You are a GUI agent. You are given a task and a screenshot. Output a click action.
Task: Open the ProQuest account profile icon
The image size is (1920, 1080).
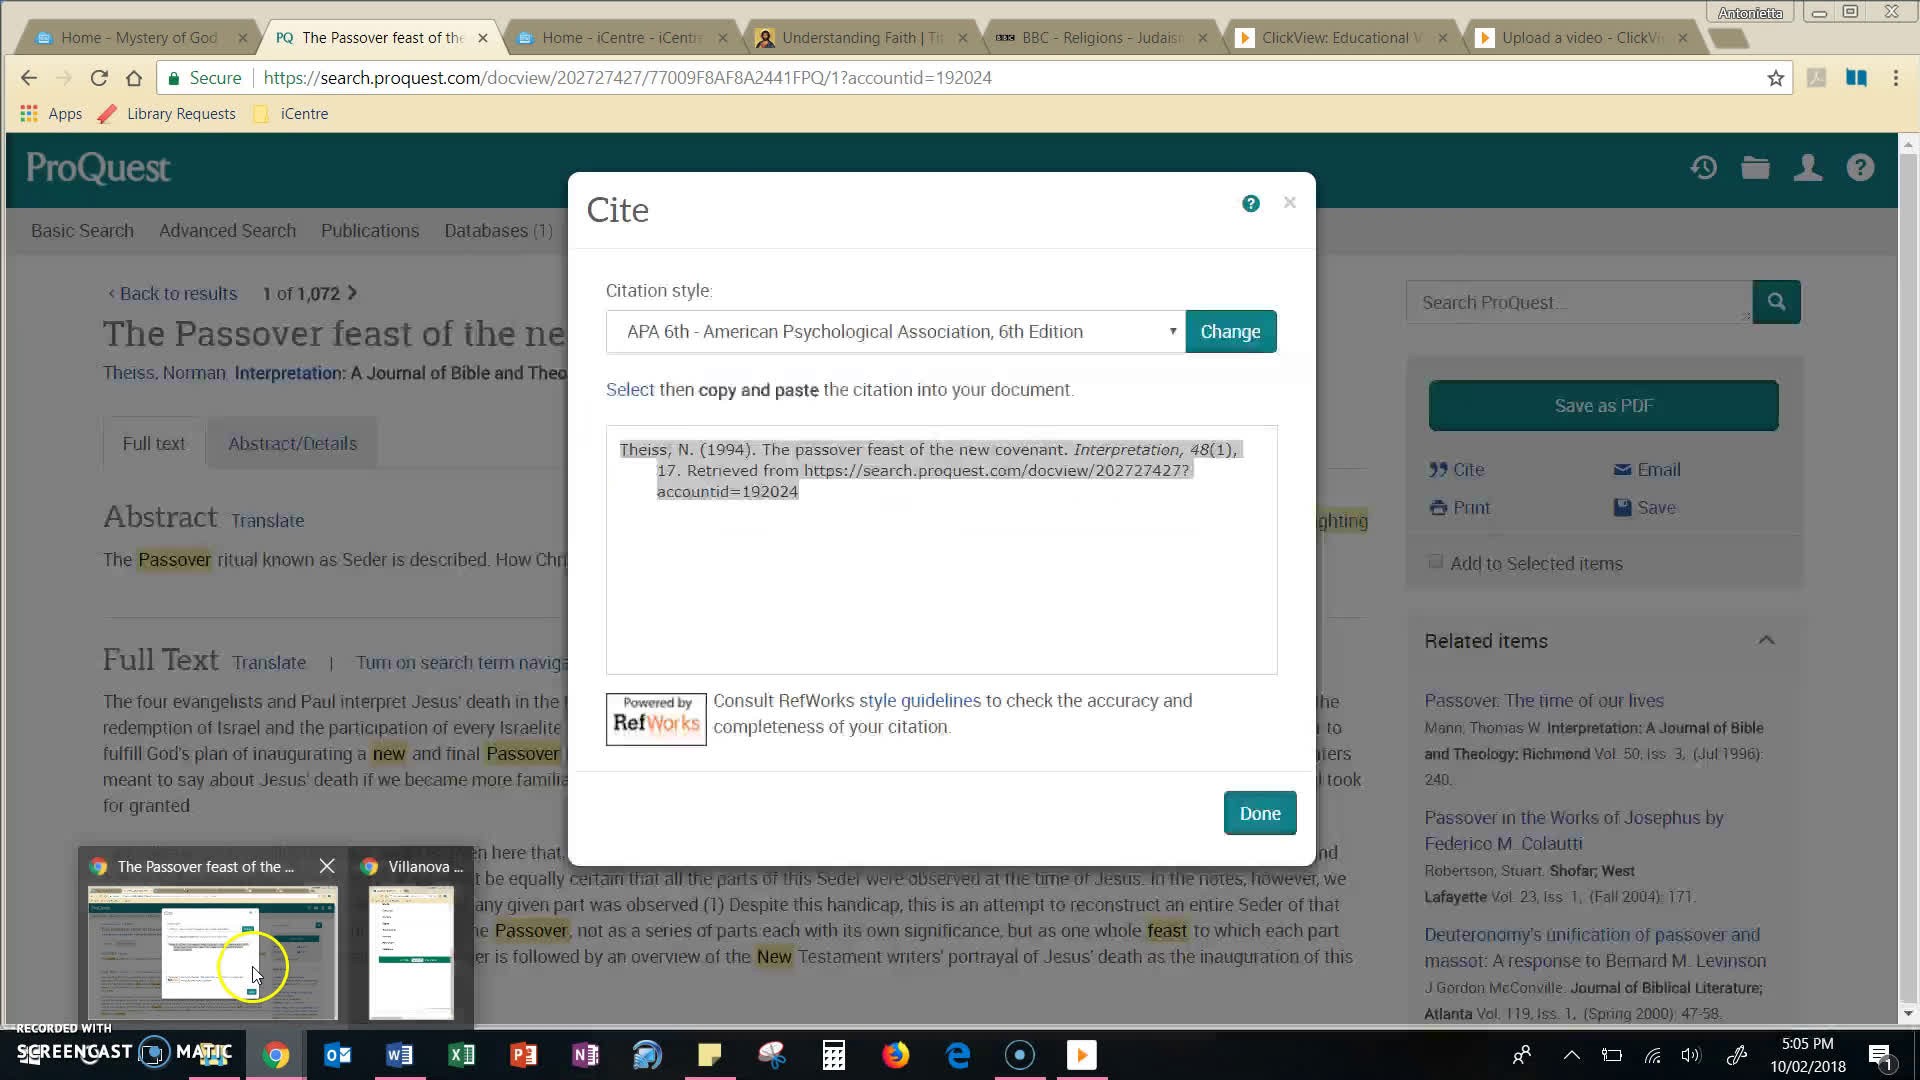(x=1808, y=168)
